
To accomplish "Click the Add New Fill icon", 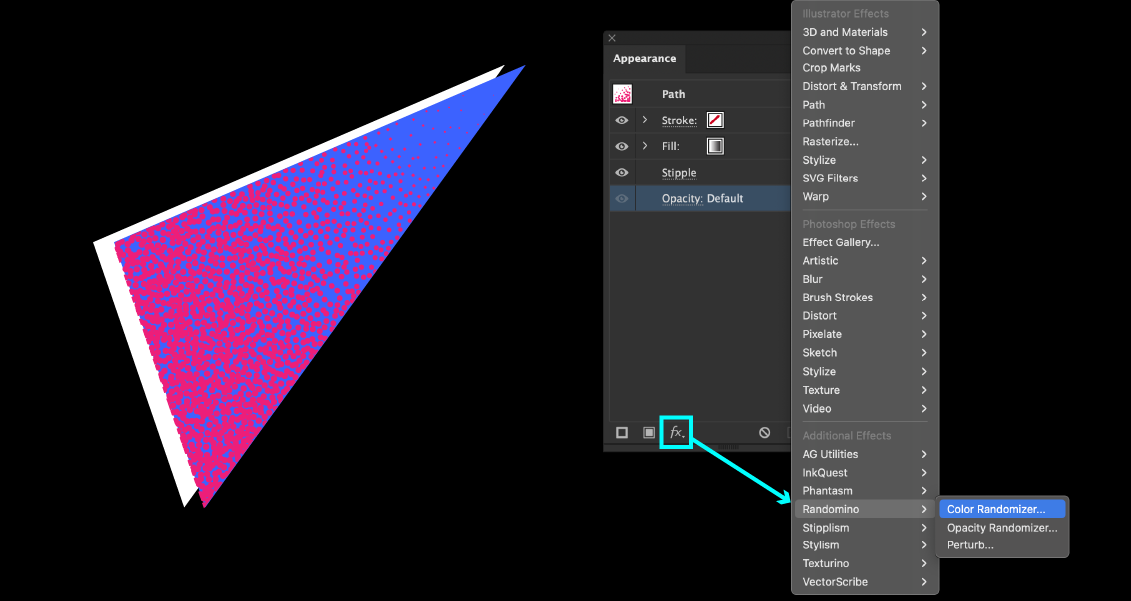I will coord(649,433).
